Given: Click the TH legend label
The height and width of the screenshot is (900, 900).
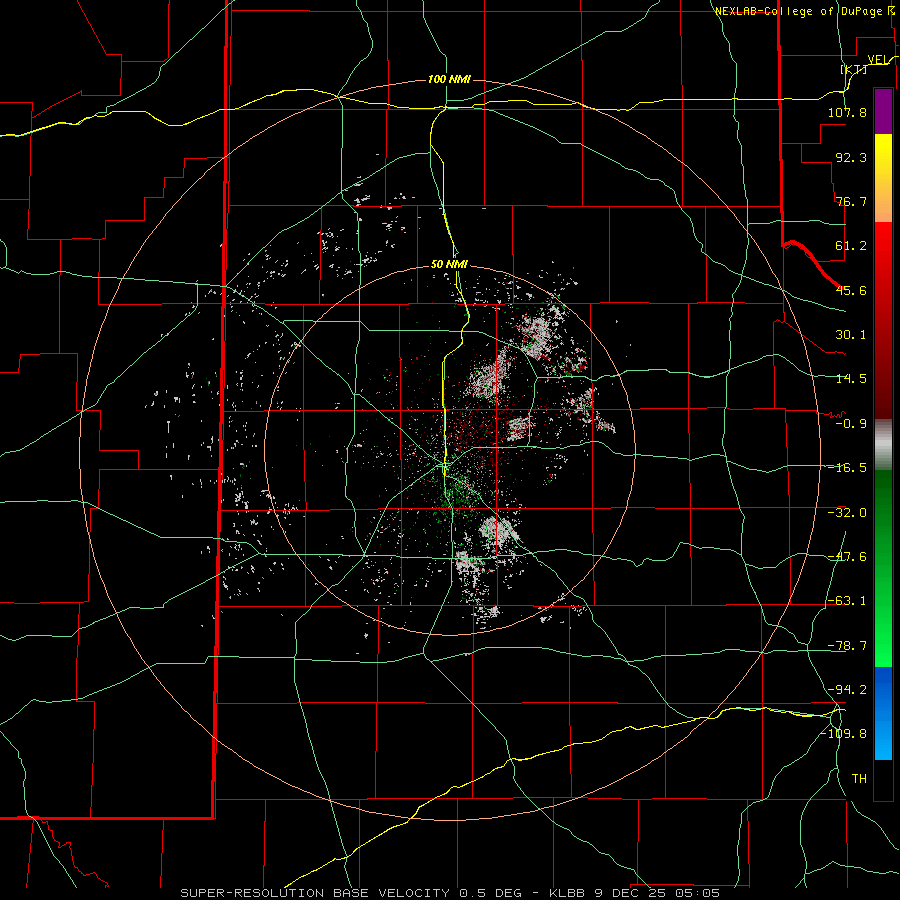Looking at the screenshot, I should point(859,779).
